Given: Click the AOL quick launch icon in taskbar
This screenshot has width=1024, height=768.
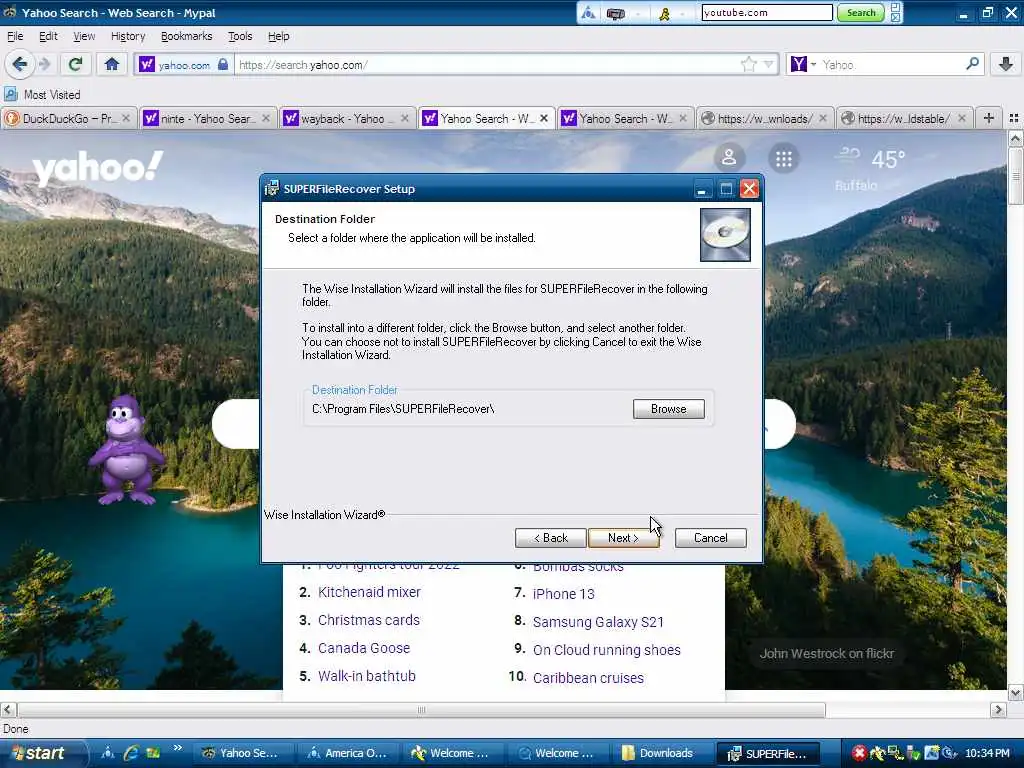Looking at the screenshot, I should click(x=108, y=753).
